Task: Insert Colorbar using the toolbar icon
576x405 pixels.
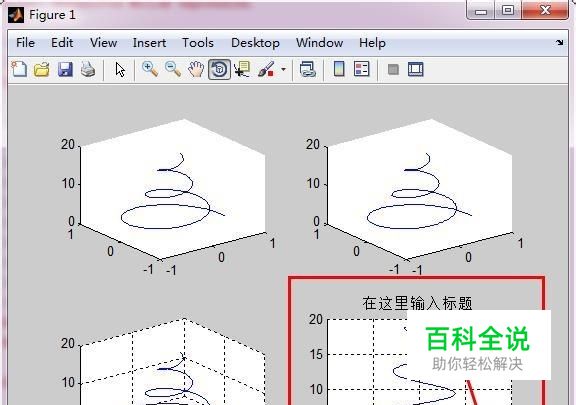Action: click(x=339, y=69)
